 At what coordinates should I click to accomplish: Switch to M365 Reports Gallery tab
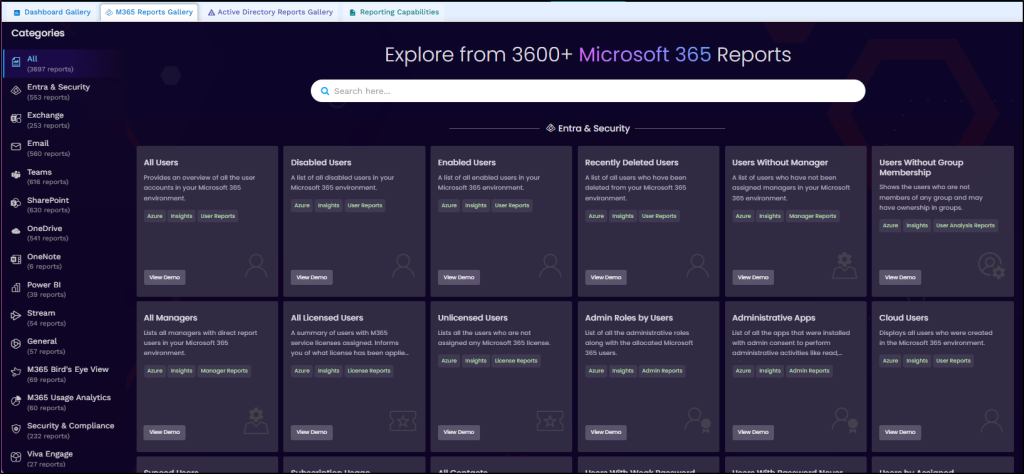[149, 12]
